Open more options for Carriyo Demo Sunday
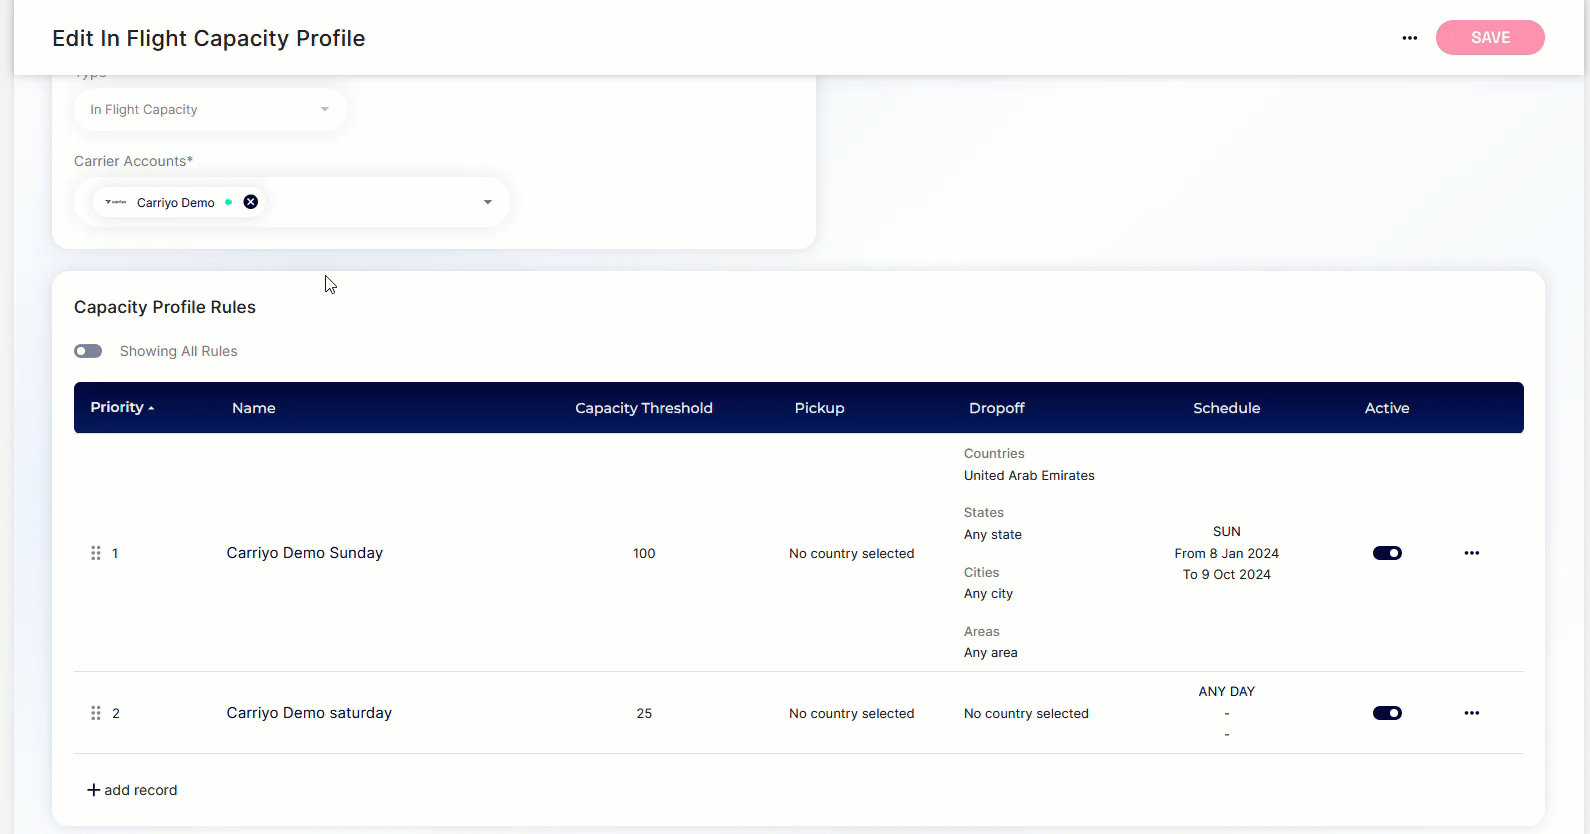This screenshot has width=1590, height=834. click(x=1471, y=553)
